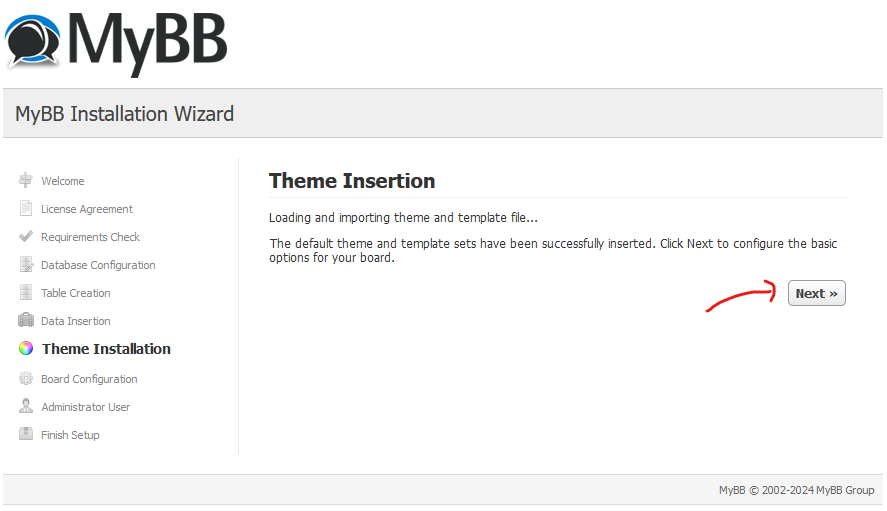The width and height of the screenshot is (887, 511).
Task: Go to Database Configuration step label
Action: point(98,265)
